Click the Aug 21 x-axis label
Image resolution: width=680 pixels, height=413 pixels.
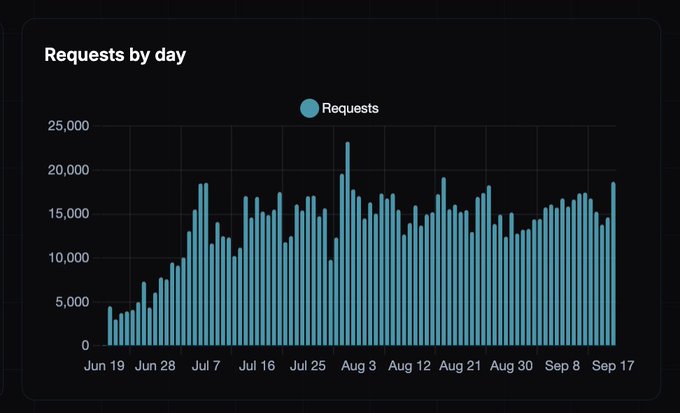point(460,366)
